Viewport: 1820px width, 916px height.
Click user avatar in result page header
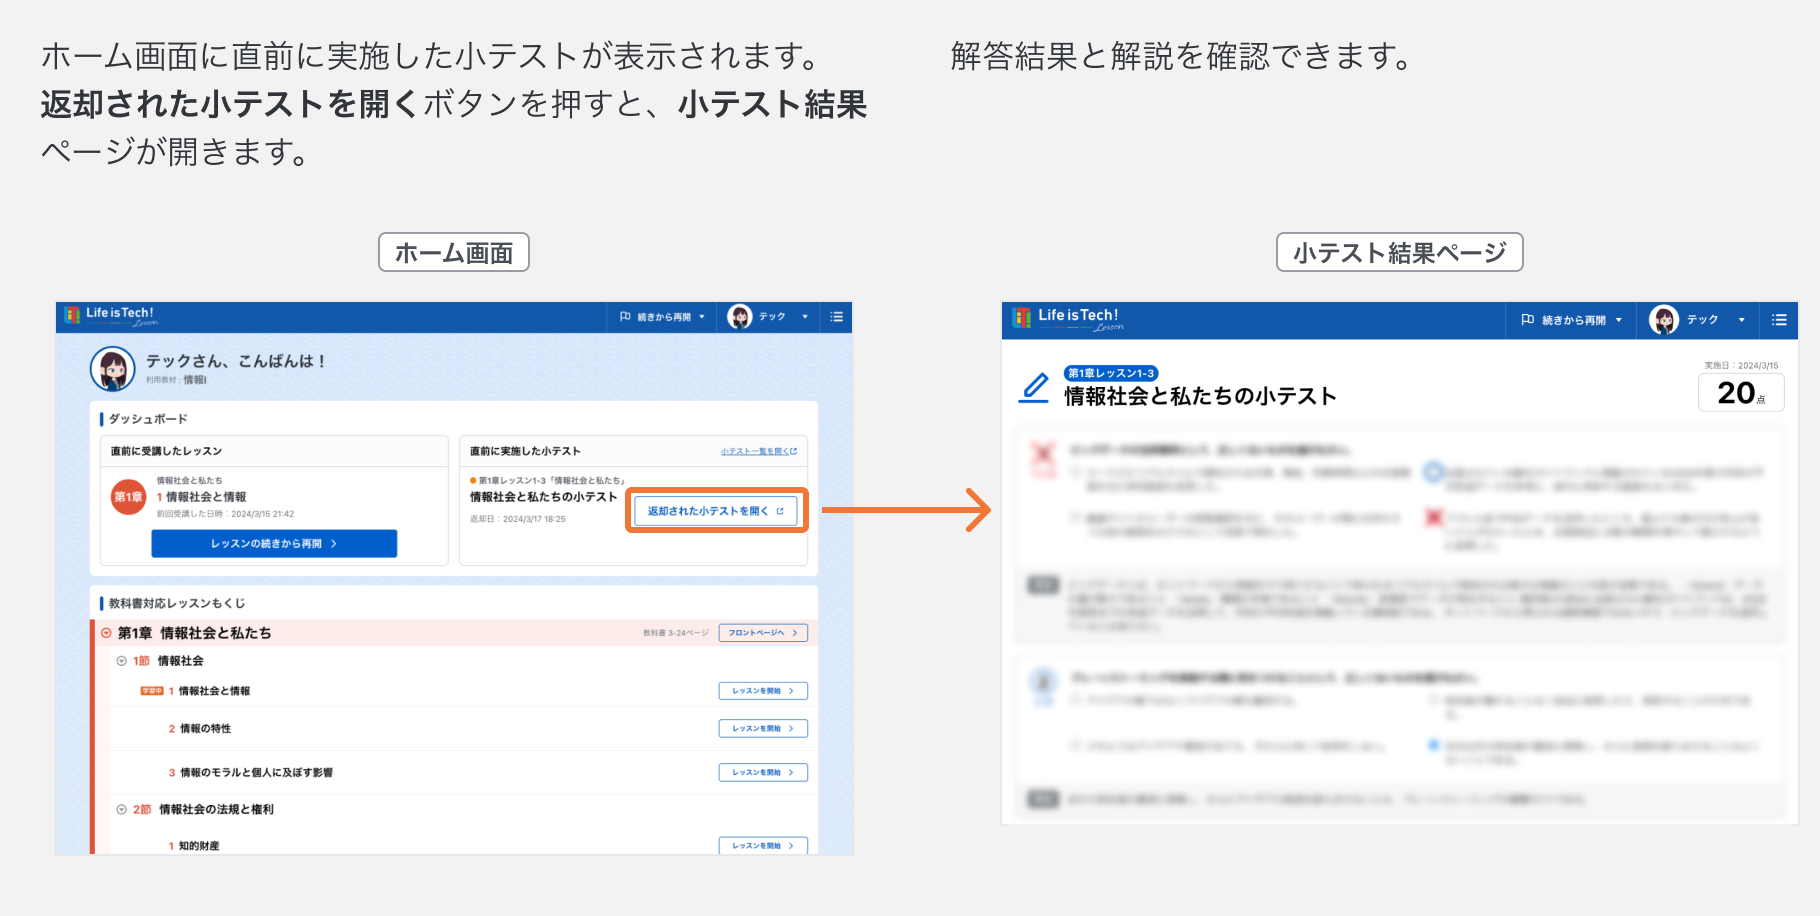(1664, 320)
